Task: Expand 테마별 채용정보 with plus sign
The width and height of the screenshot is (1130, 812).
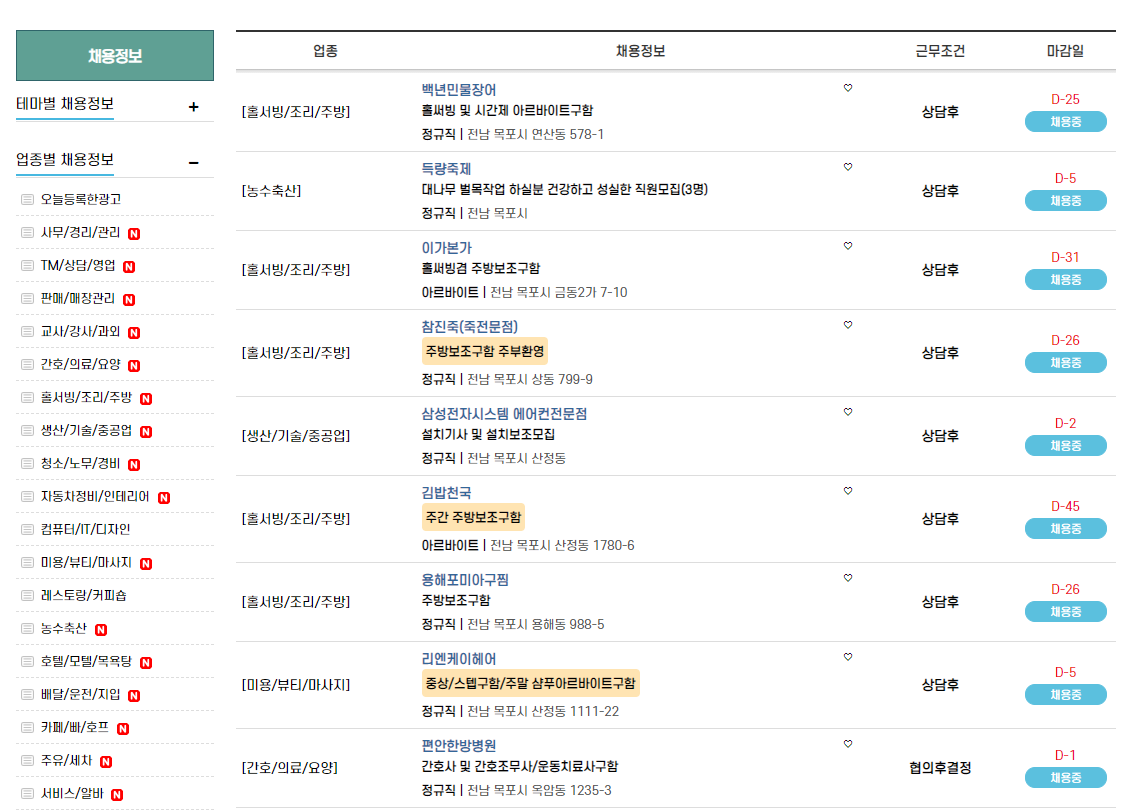Action: click(193, 107)
